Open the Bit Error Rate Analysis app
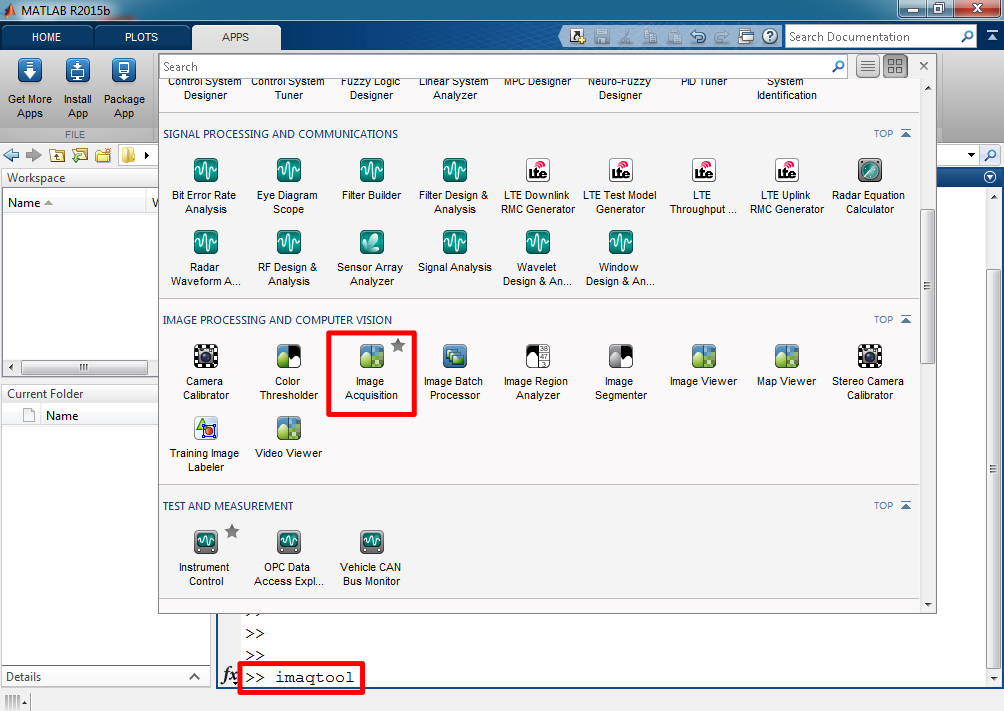Viewport: 1004px width, 711px height. point(204,186)
